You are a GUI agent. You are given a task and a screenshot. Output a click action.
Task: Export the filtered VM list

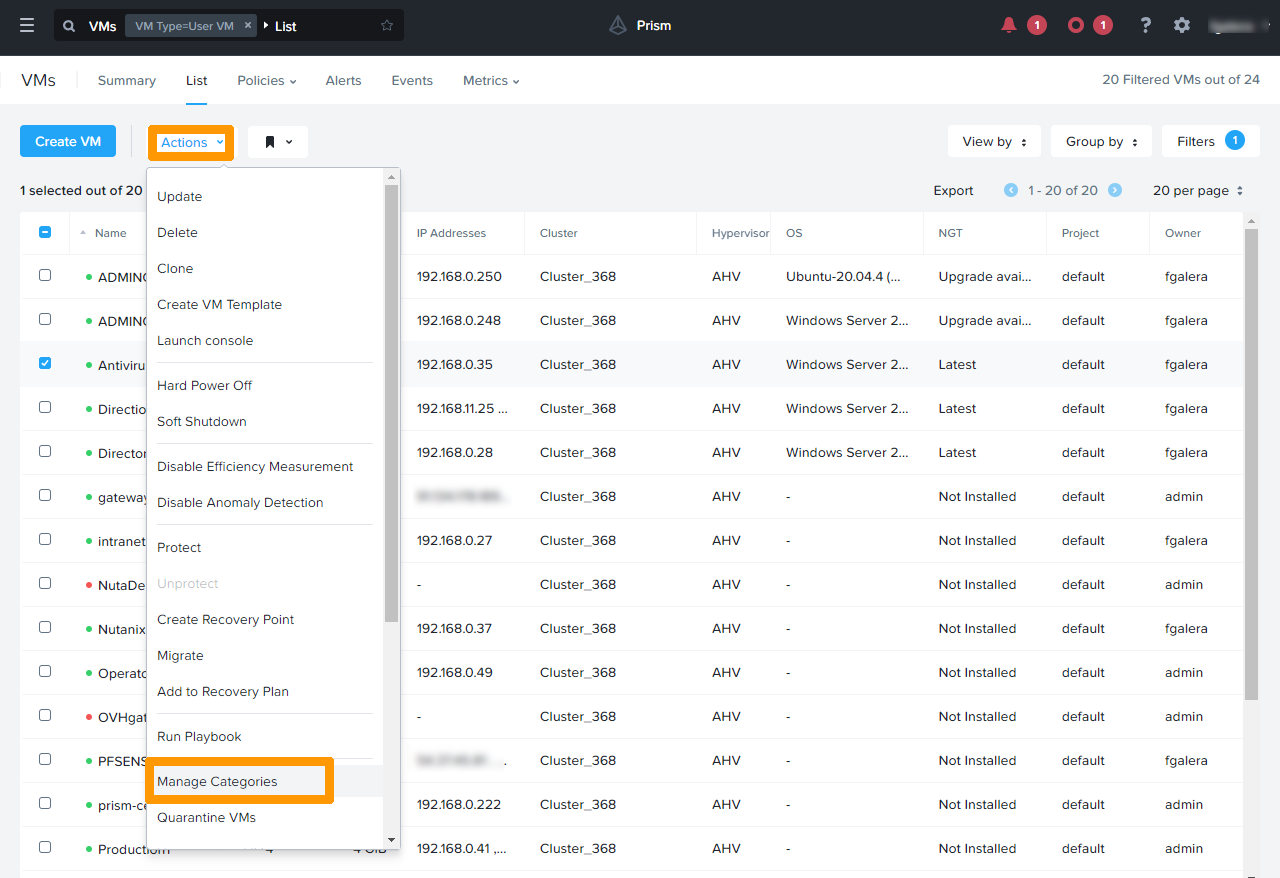pos(953,190)
